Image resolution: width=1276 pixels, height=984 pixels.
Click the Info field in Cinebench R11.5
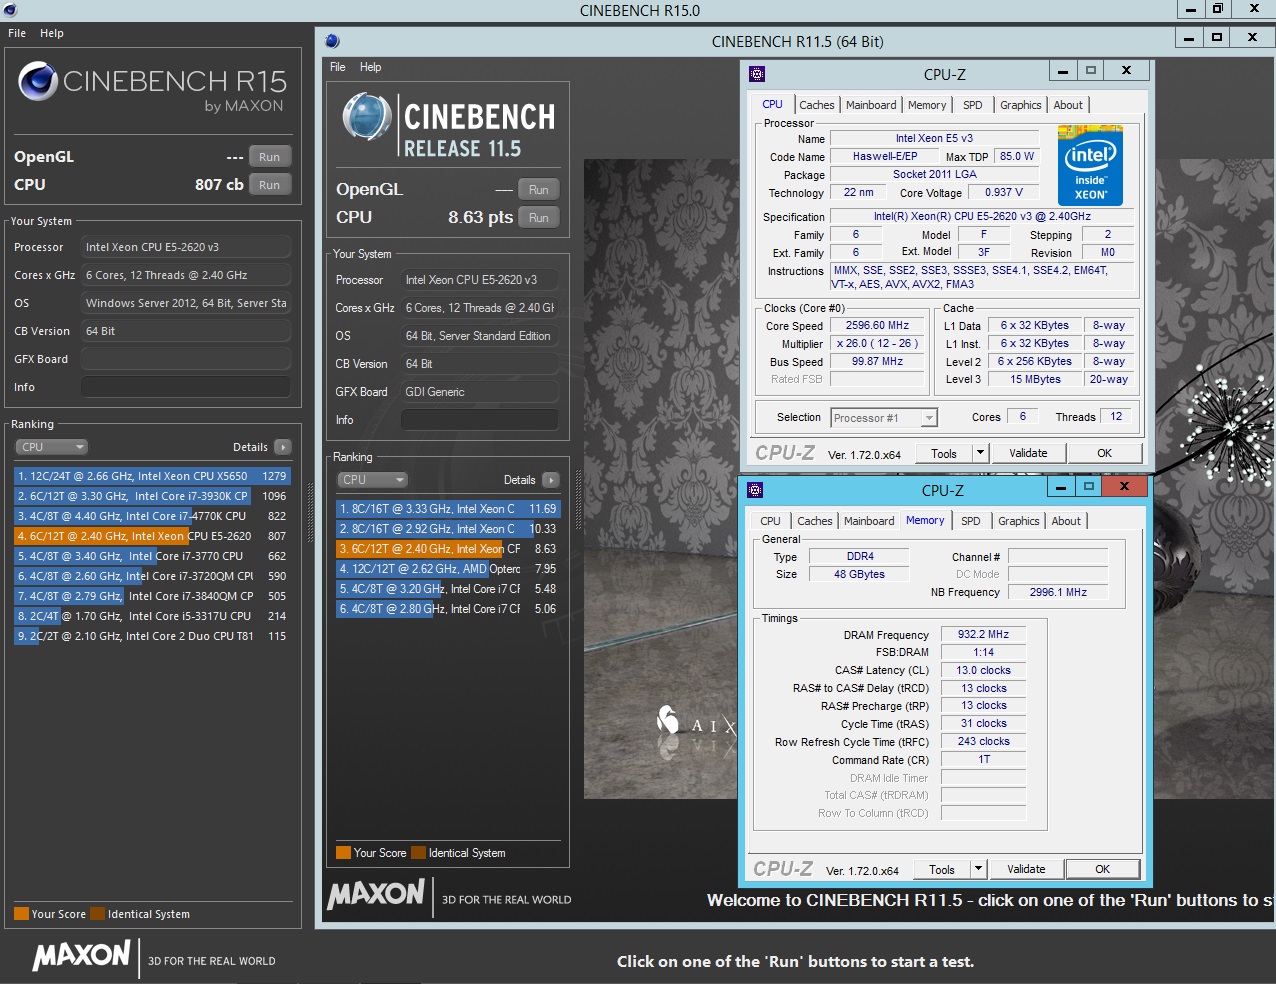(x=480, y=420)
